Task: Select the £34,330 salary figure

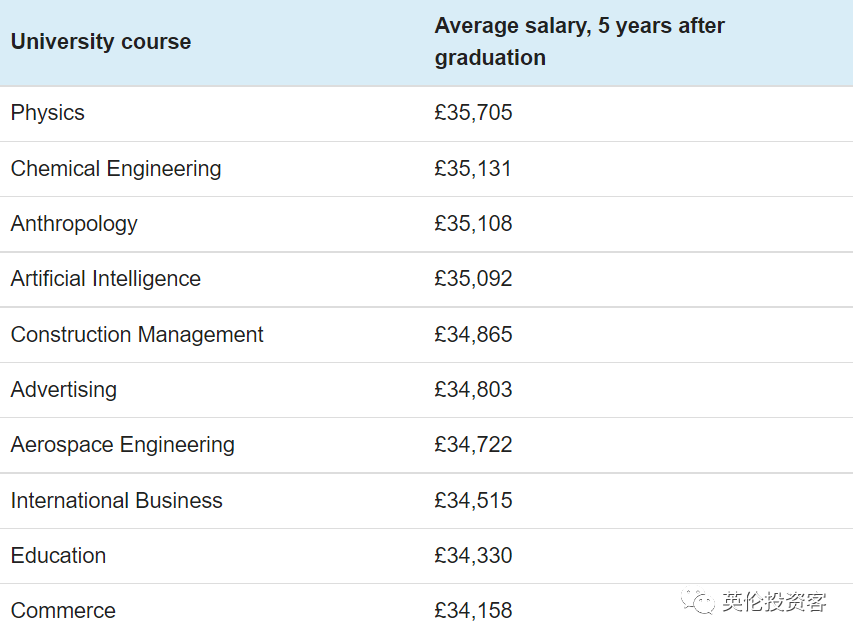Action: click(x=473, y=556)
